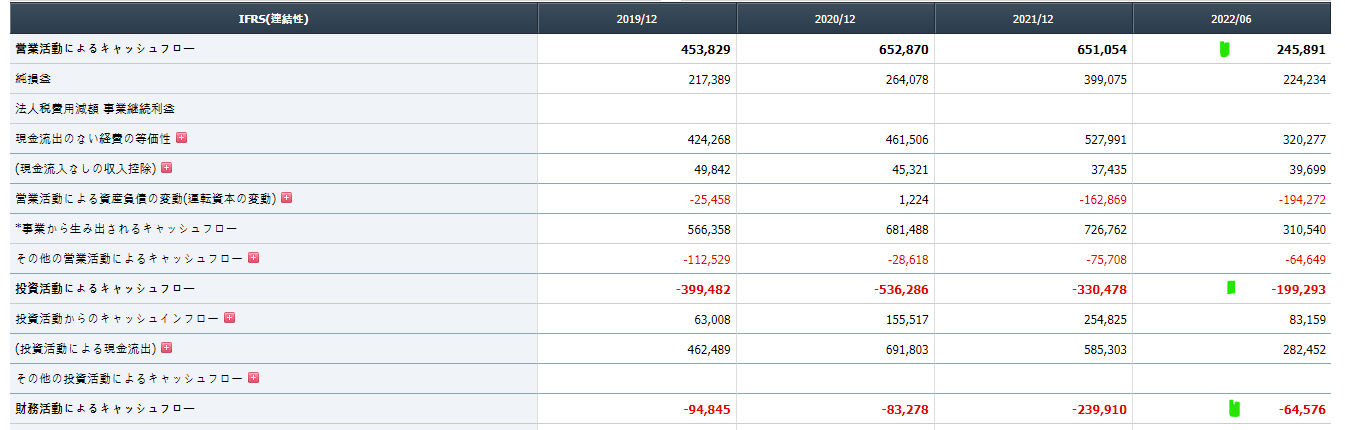The width and height of the screenshot is (1345, 430).
Task: Click green marker beside 245,891 value
Action: point(1225,49)
